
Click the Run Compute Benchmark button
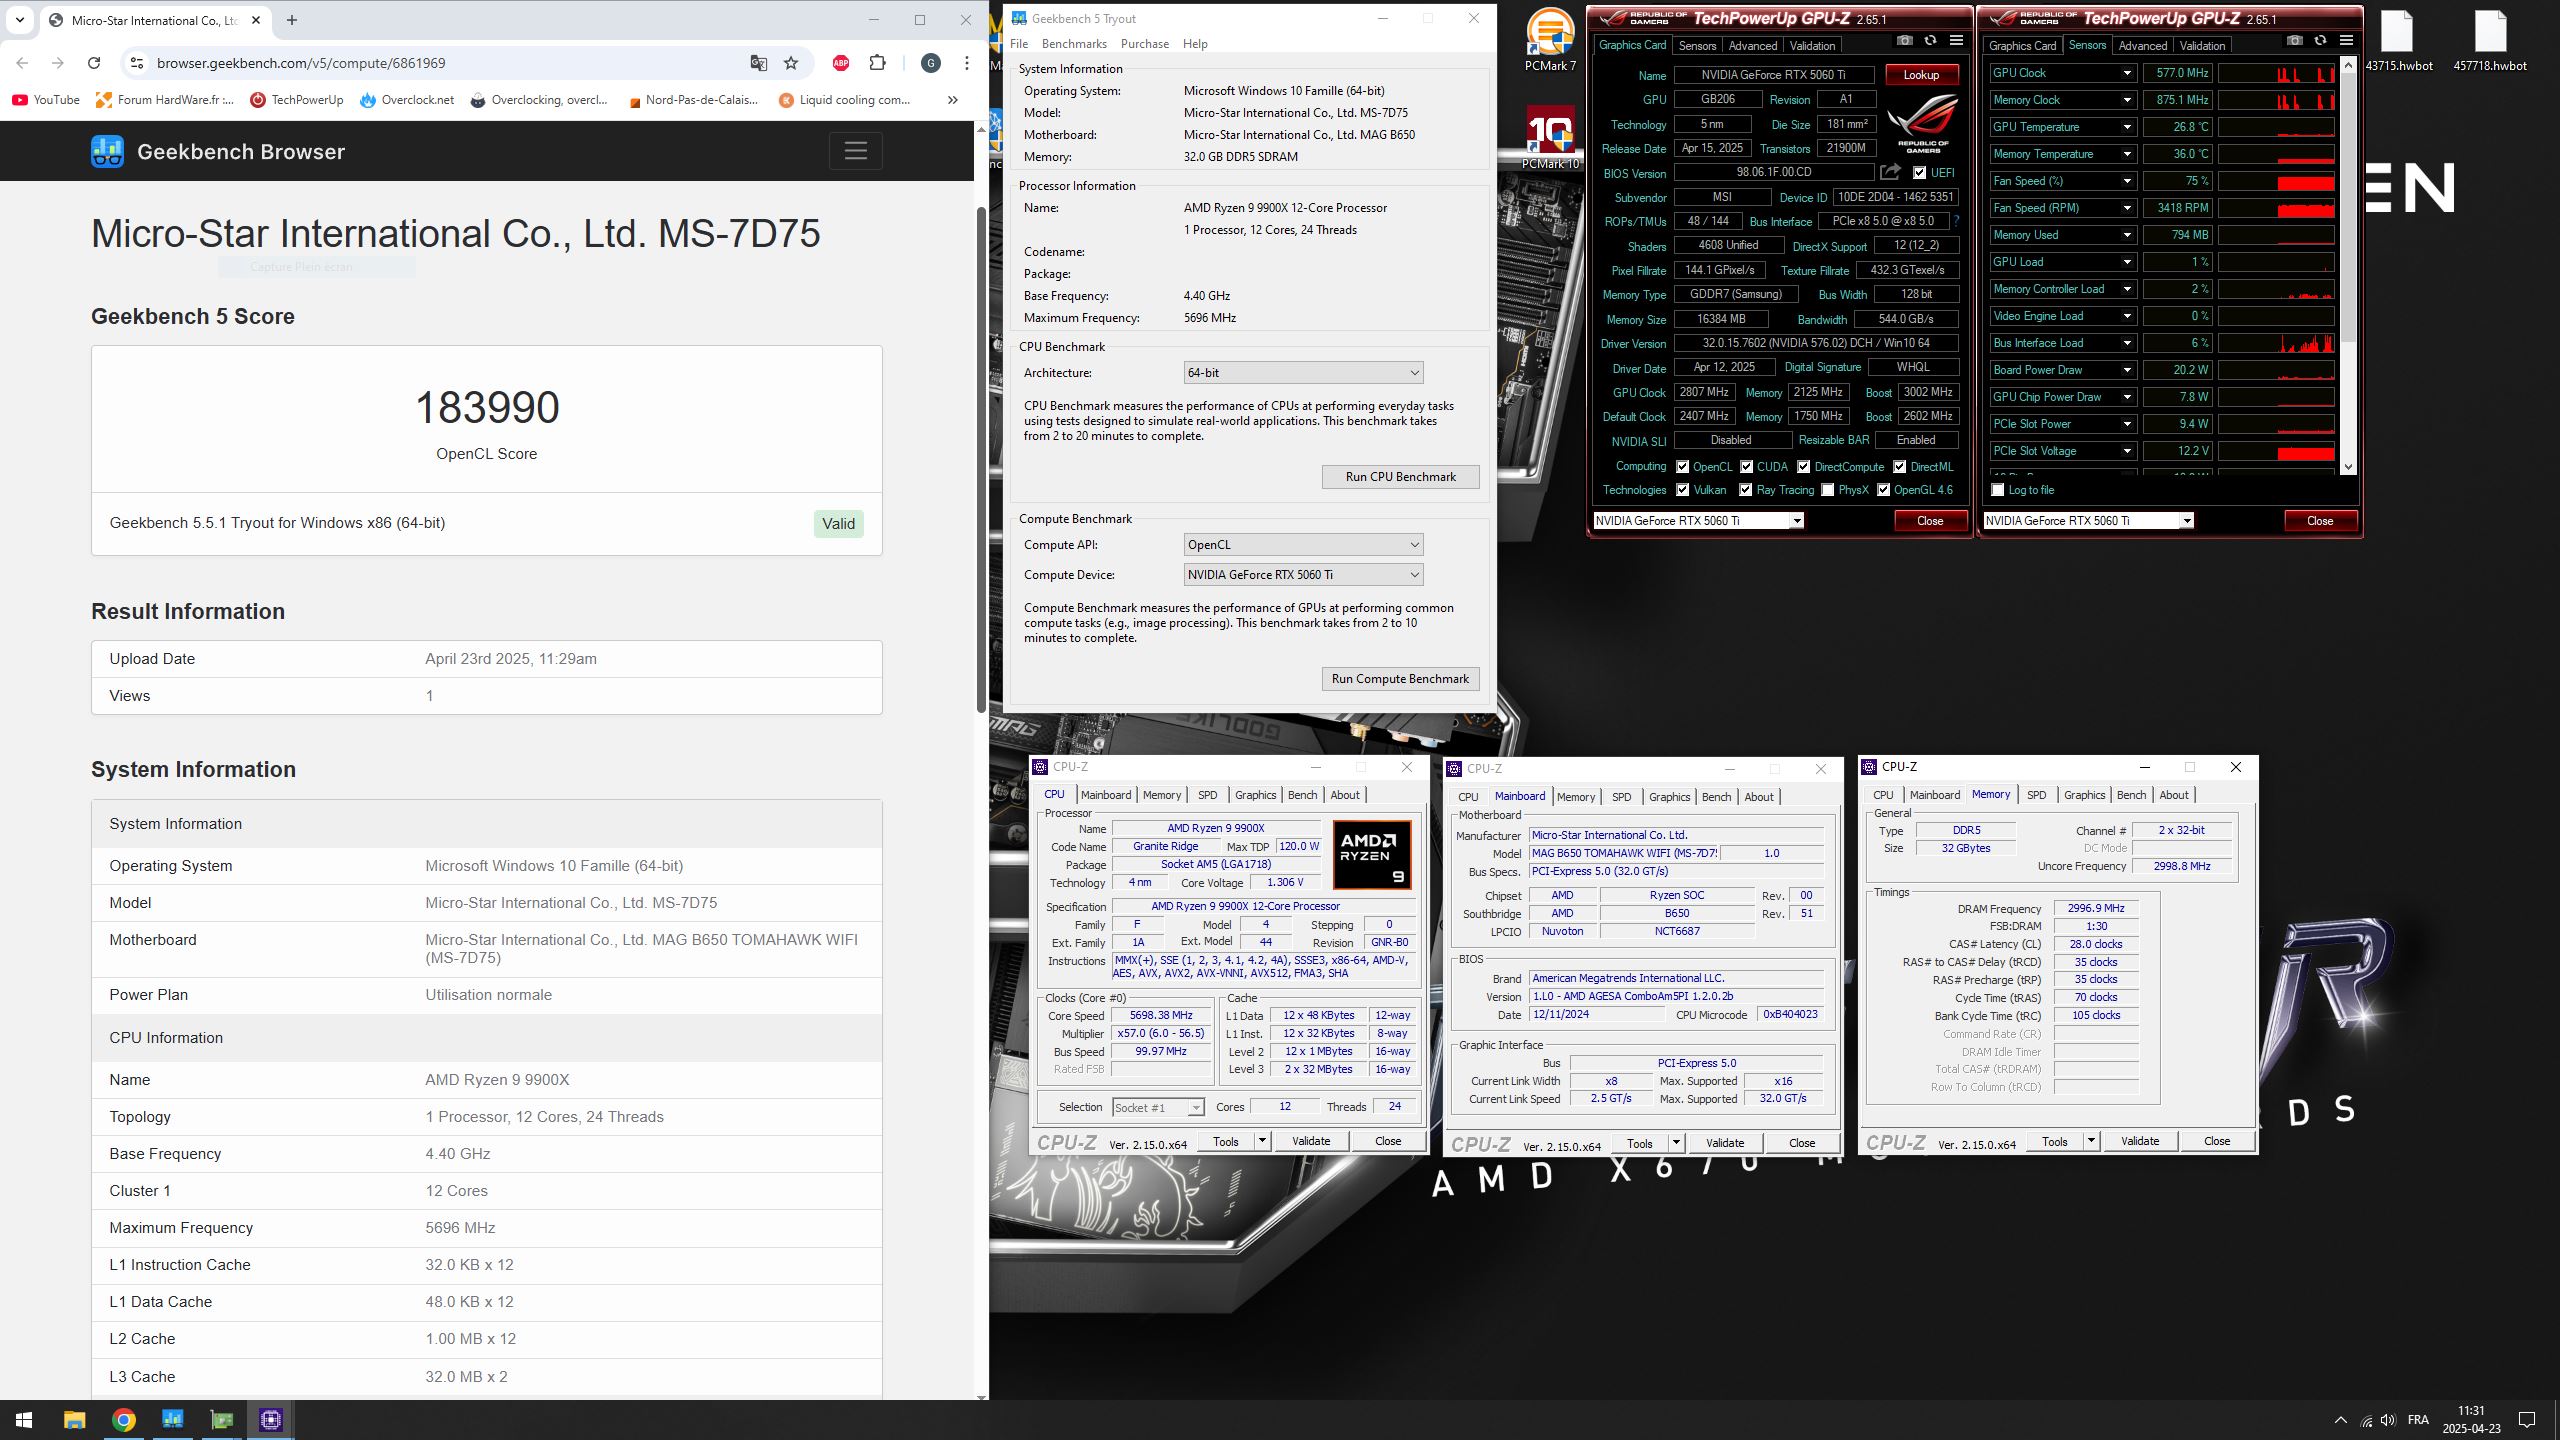1400,679
